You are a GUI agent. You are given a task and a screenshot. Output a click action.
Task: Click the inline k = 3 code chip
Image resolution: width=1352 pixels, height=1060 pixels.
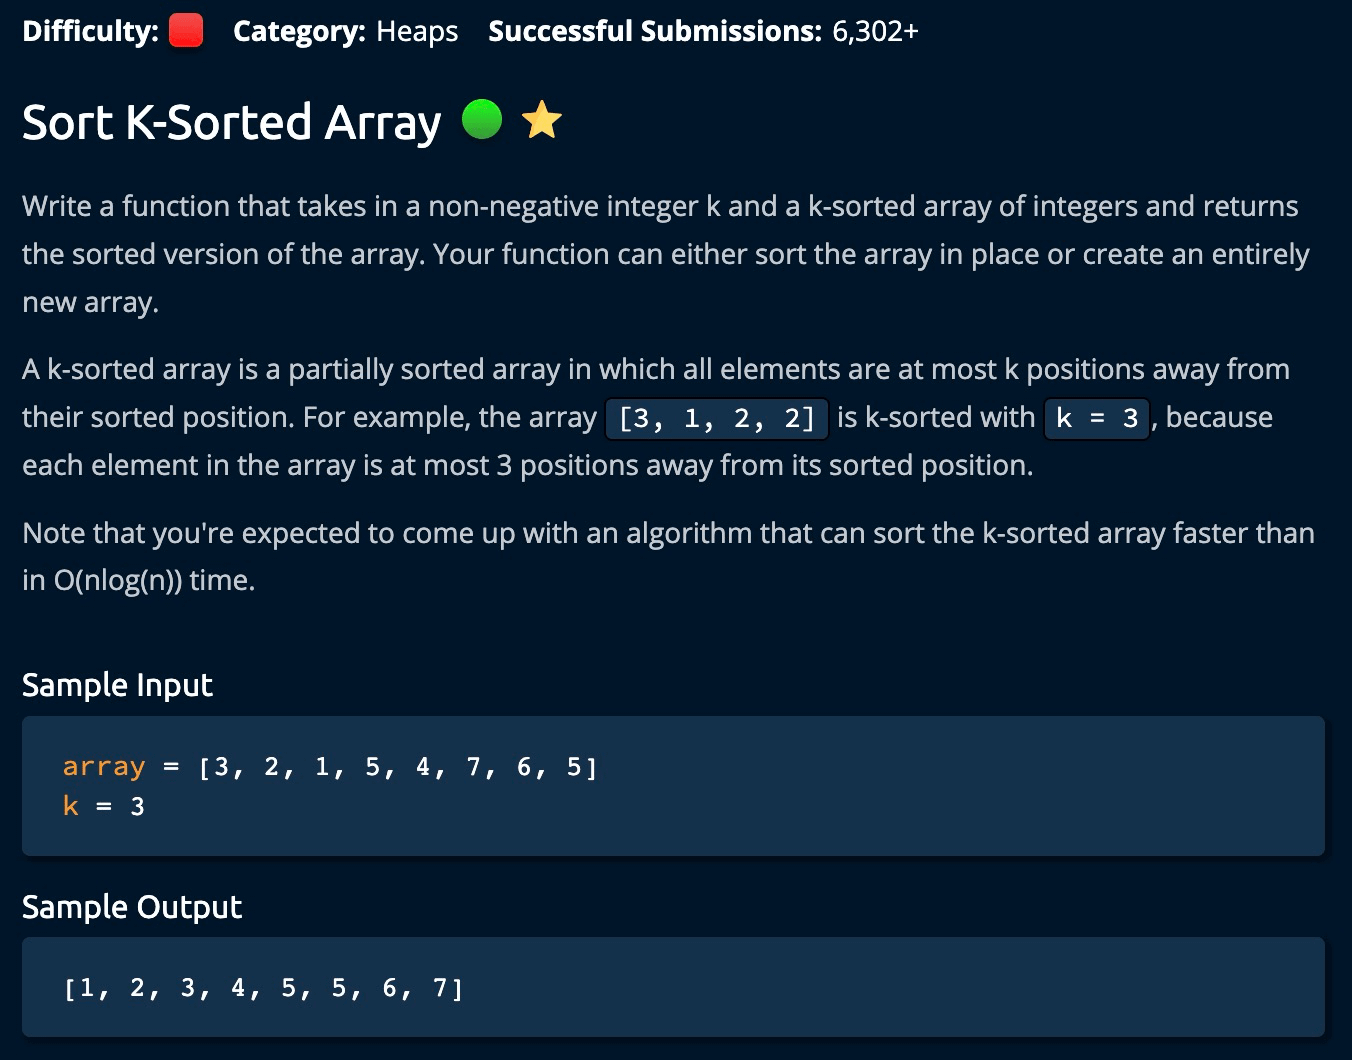click(x=1097, y=418)
